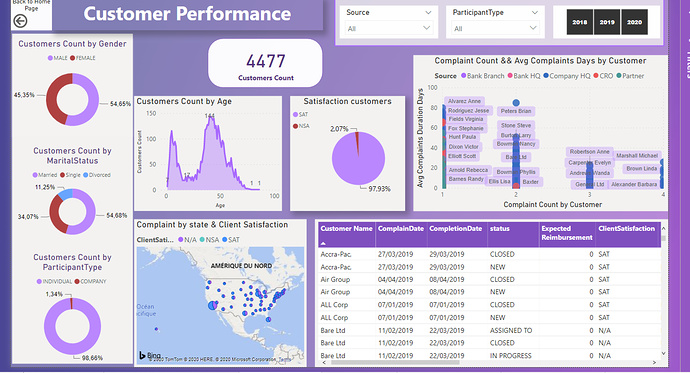Click the 144 peak label in age chart
The image size is (690, 373).
coord(209,116)
